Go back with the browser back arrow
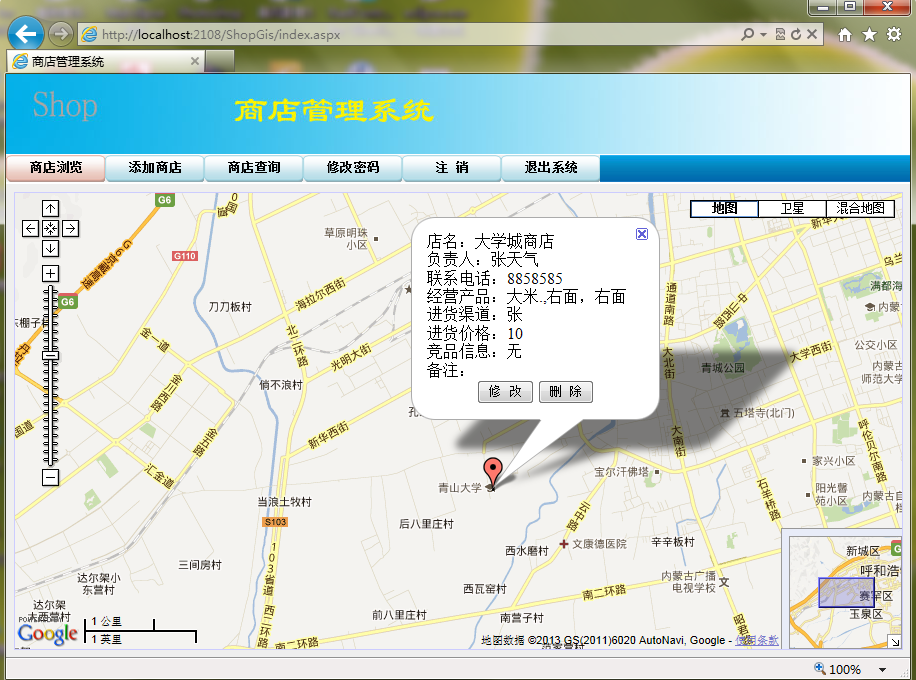The image size is (916, 680). point(26,34)
